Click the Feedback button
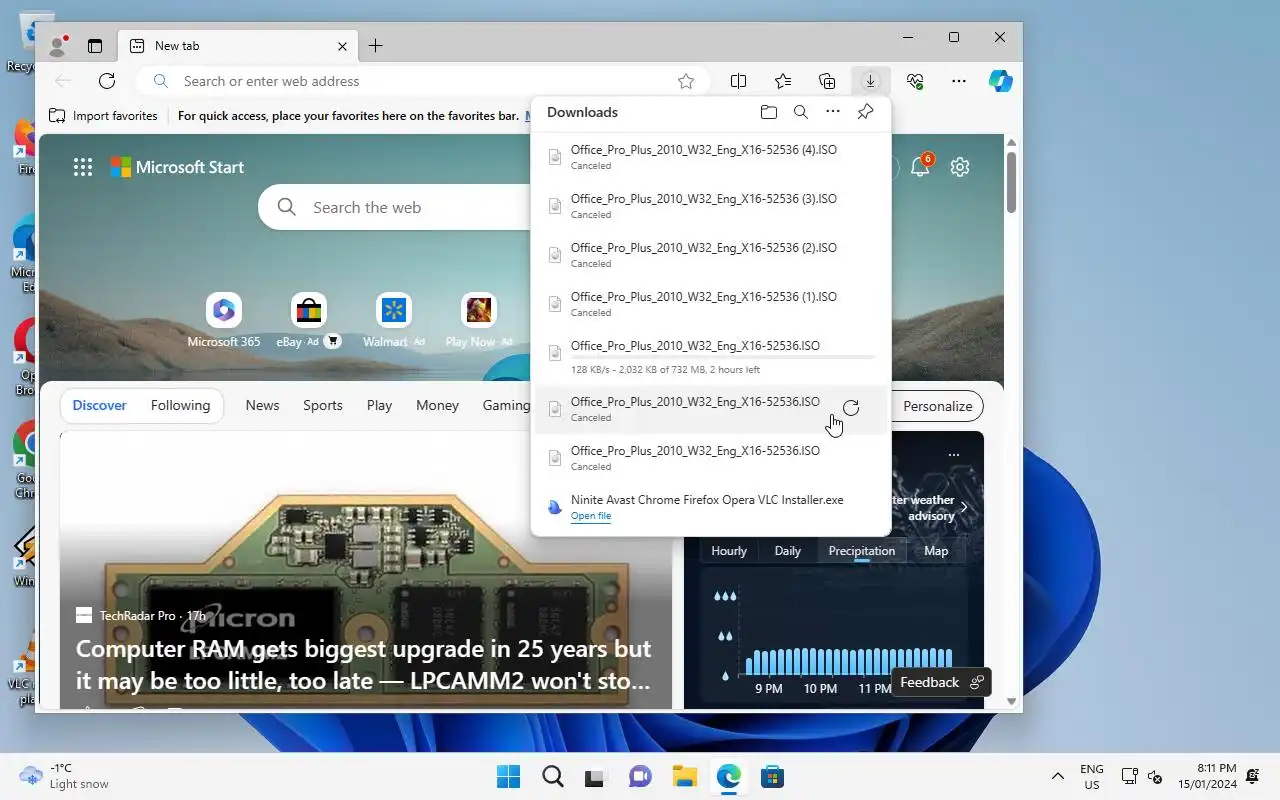Viewport: 1280px width, 800px height. pyautogui.click(x=941, y=682)
